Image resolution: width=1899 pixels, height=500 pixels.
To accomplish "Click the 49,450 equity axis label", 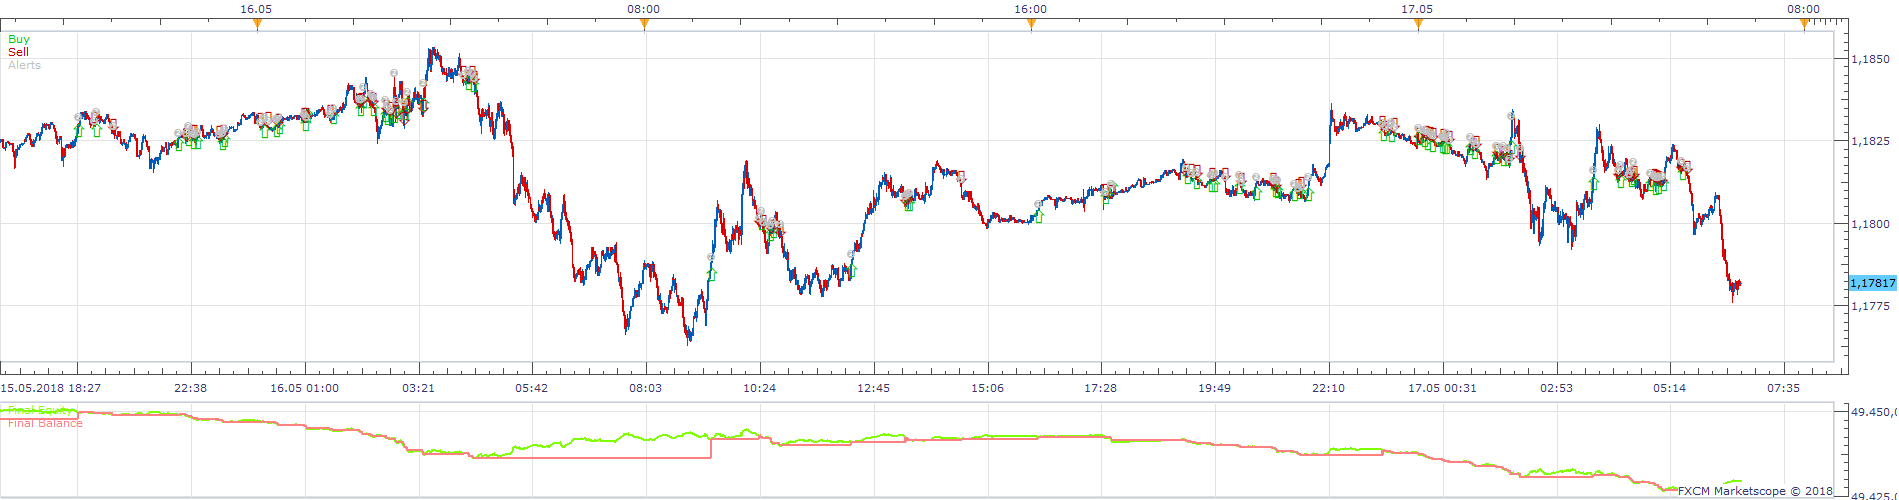I will tap(1874, 412).
